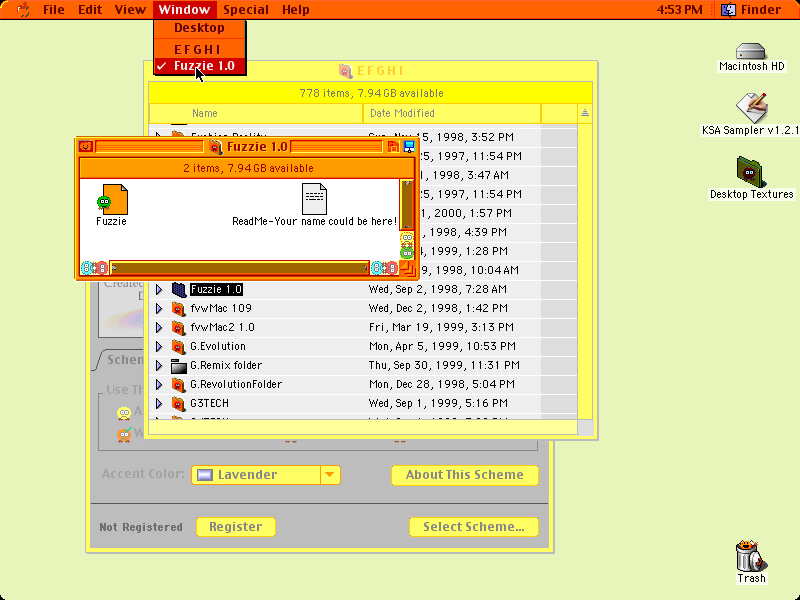Open the Special menu
Viewport: 800px width, 600px height.
(x=246, y=10)
